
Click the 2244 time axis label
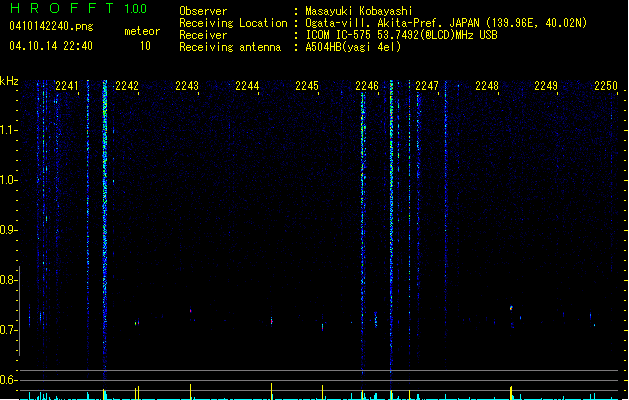tap(247, 86)
